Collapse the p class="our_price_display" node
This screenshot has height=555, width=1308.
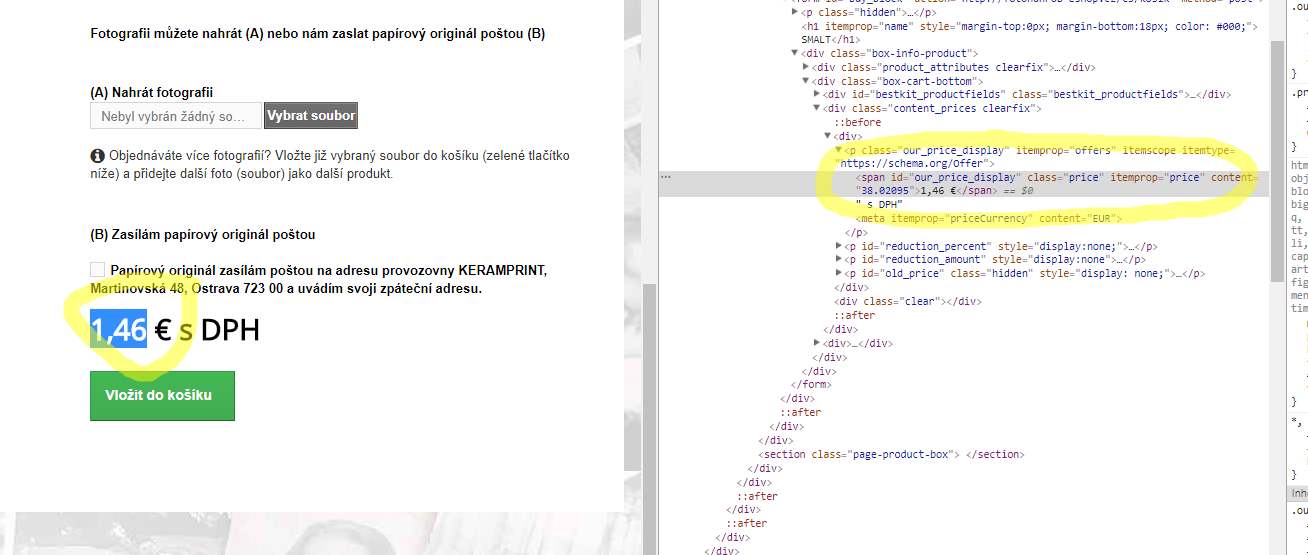(839, 150)
